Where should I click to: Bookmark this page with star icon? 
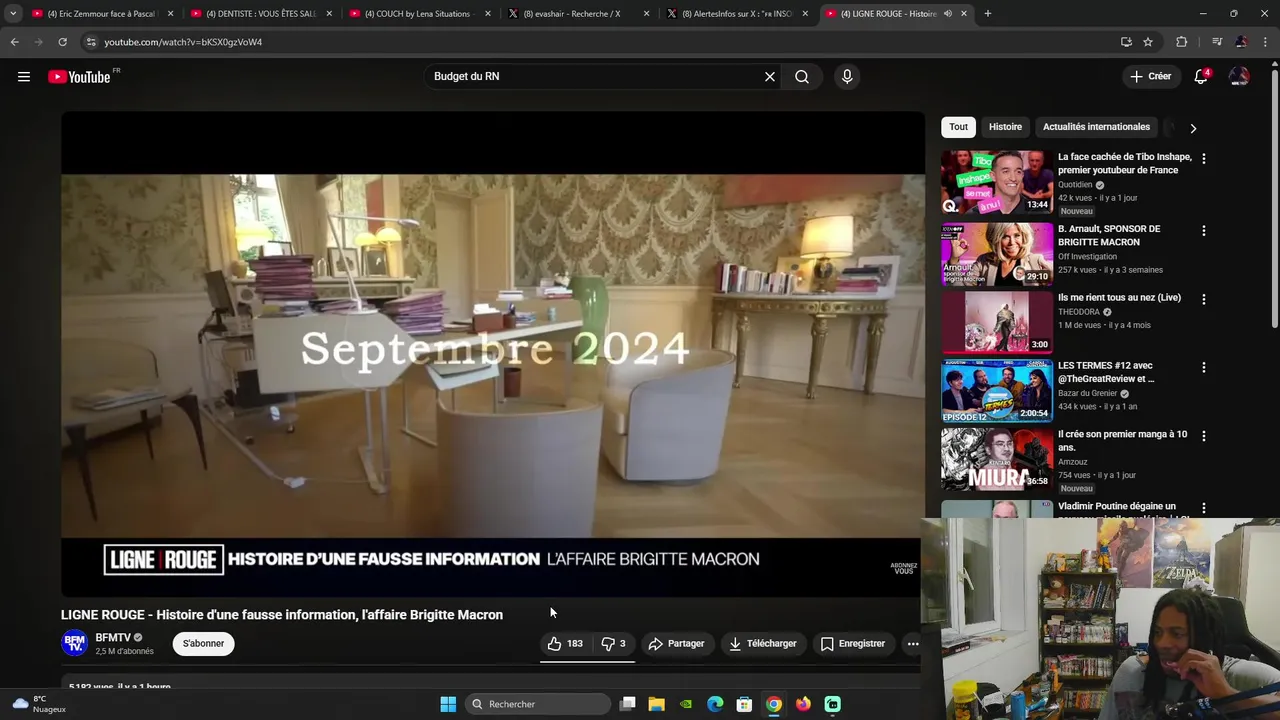pyautogui.click(x=1148, y=42)
